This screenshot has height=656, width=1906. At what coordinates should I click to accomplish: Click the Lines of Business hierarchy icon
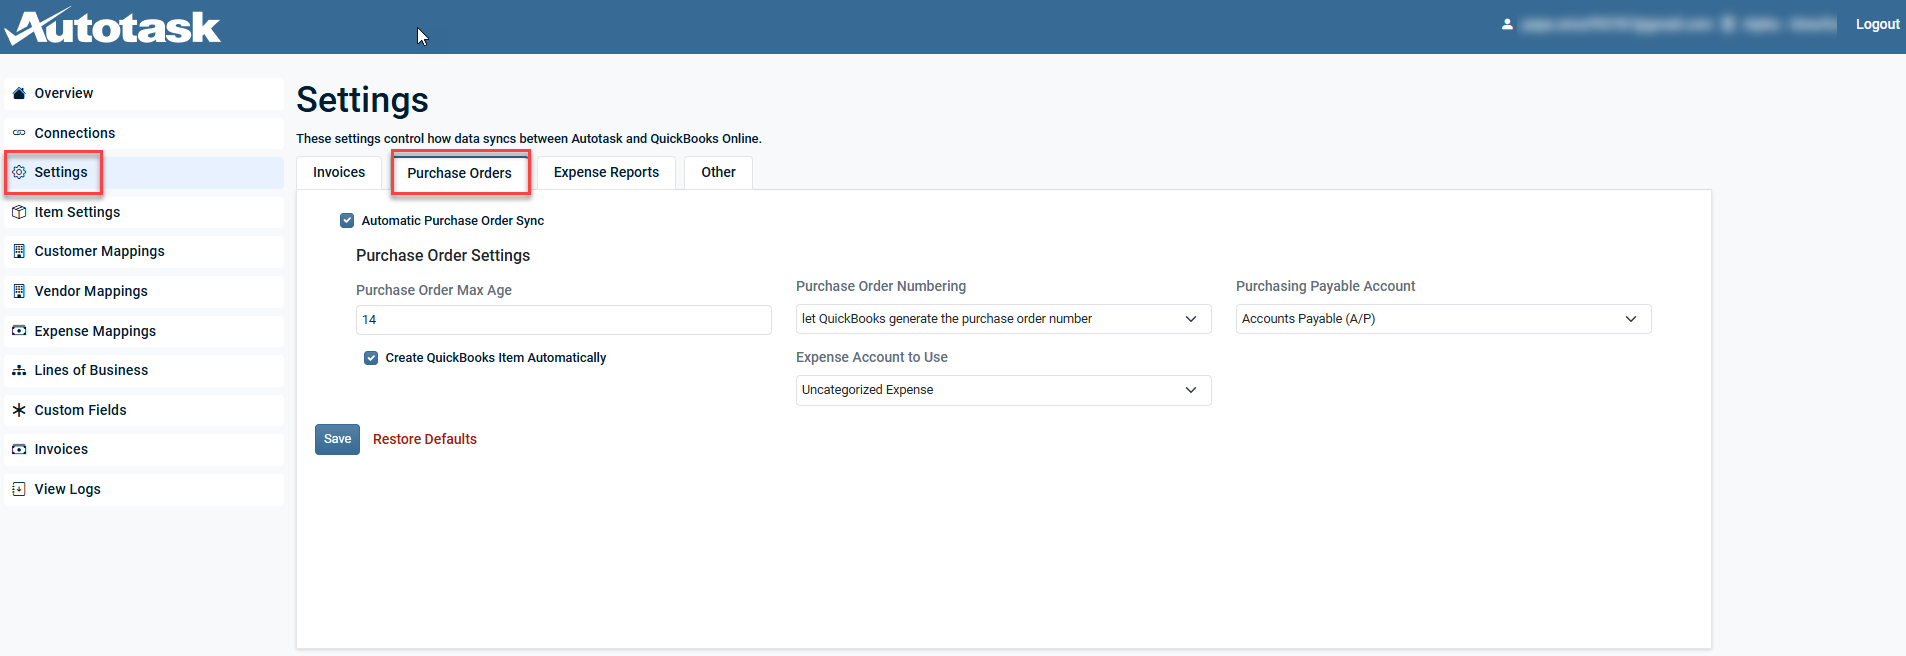tap(19, 370)
